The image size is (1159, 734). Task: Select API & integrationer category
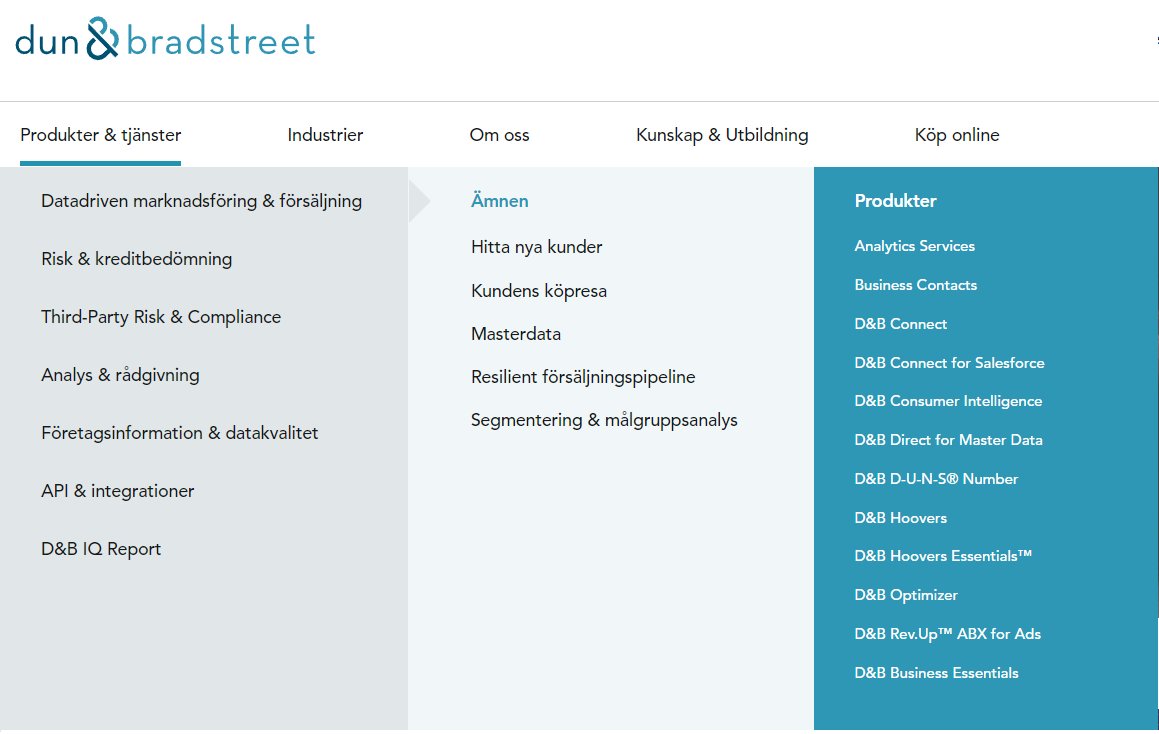click(118, 491)
